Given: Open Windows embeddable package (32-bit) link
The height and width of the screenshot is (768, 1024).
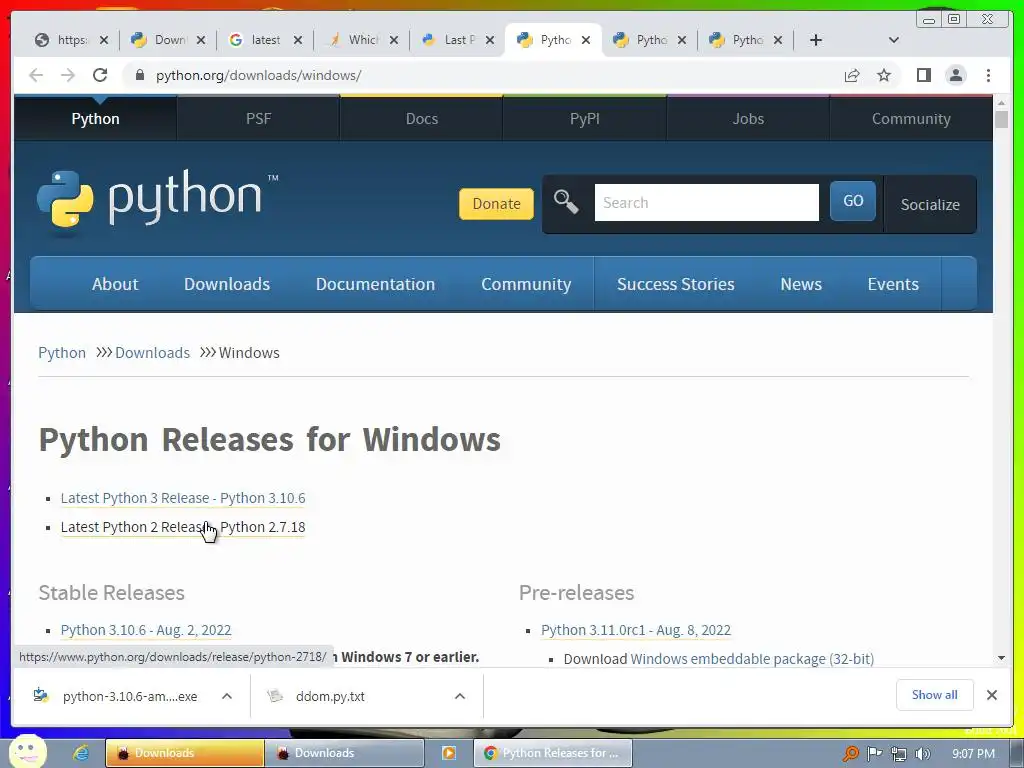Looking at the screenshot, I should click(x=752, y=659).
